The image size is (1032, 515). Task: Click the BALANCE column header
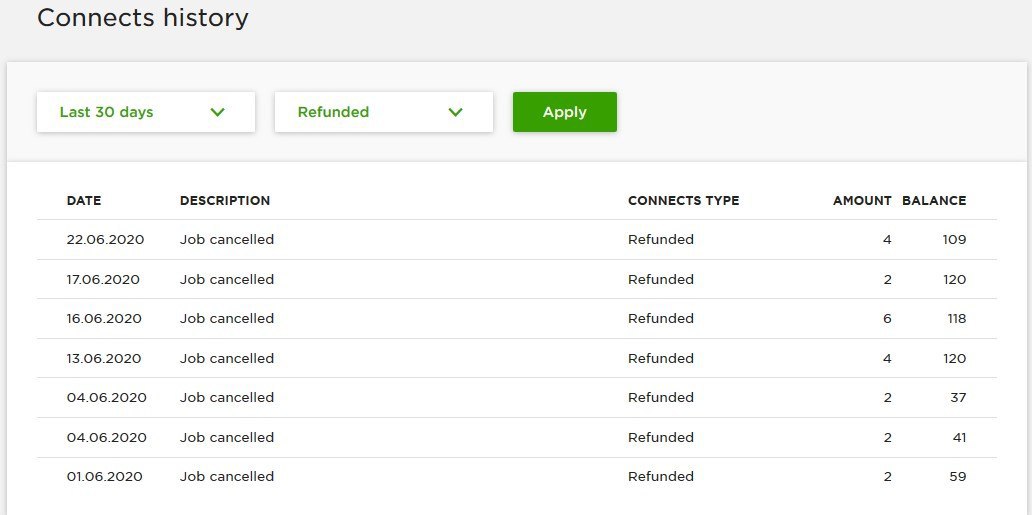tap(934, 201)
